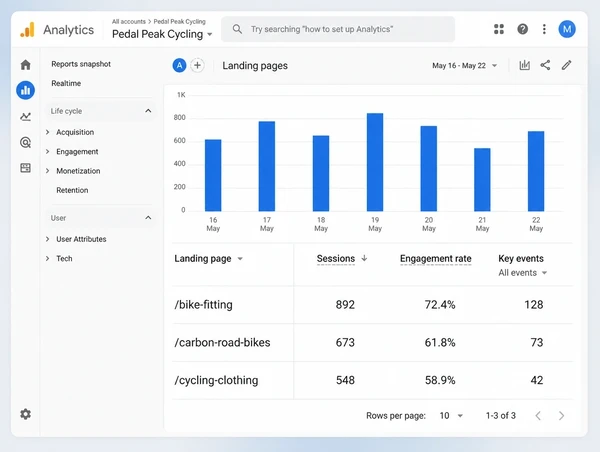
Task: Click Pedal Peak Cycling breadcrumb link
Action: tap(179, 21)
